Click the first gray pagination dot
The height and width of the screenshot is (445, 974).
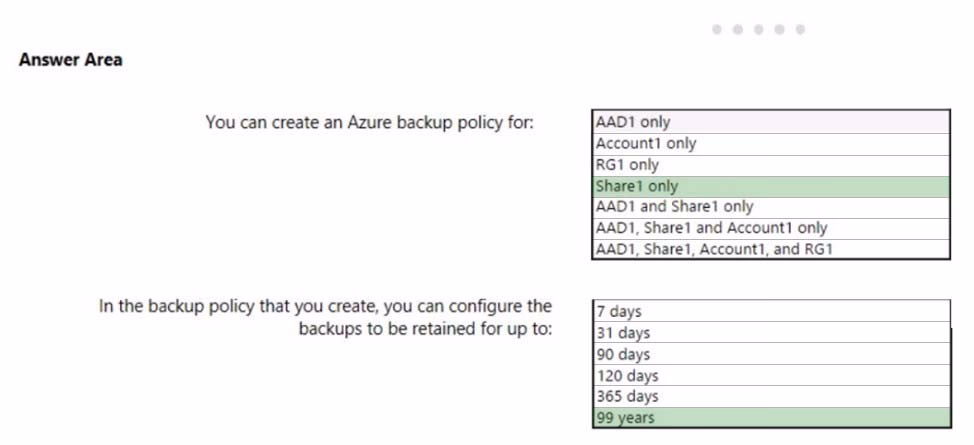point(717,29)
